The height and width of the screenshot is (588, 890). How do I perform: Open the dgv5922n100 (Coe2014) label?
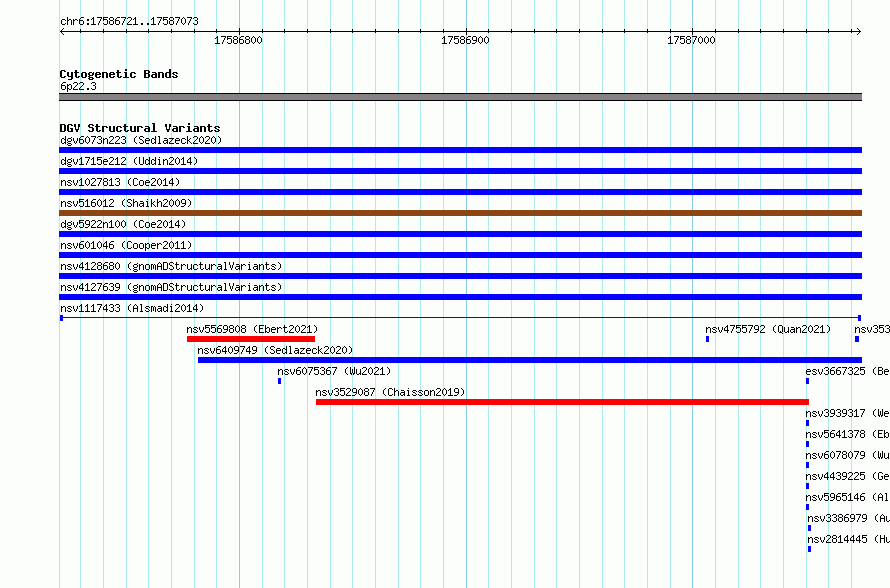pyautogui.click(x=123, y=224)
